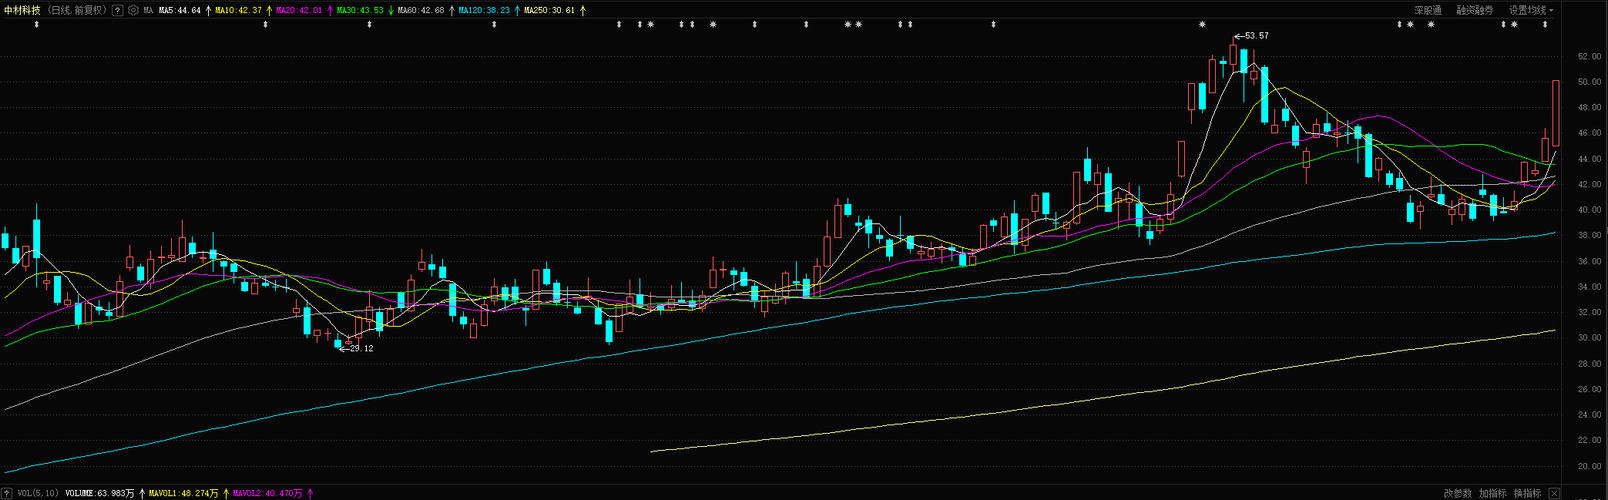Click the MA250:30.61 value
Viewport: 1608px width, 500px height.
pyautogui.click(x=550, y=10)
